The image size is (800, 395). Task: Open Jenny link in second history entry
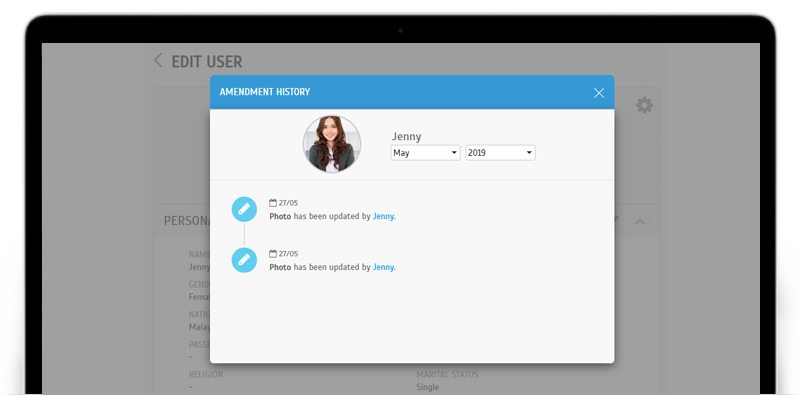[383, 267]
